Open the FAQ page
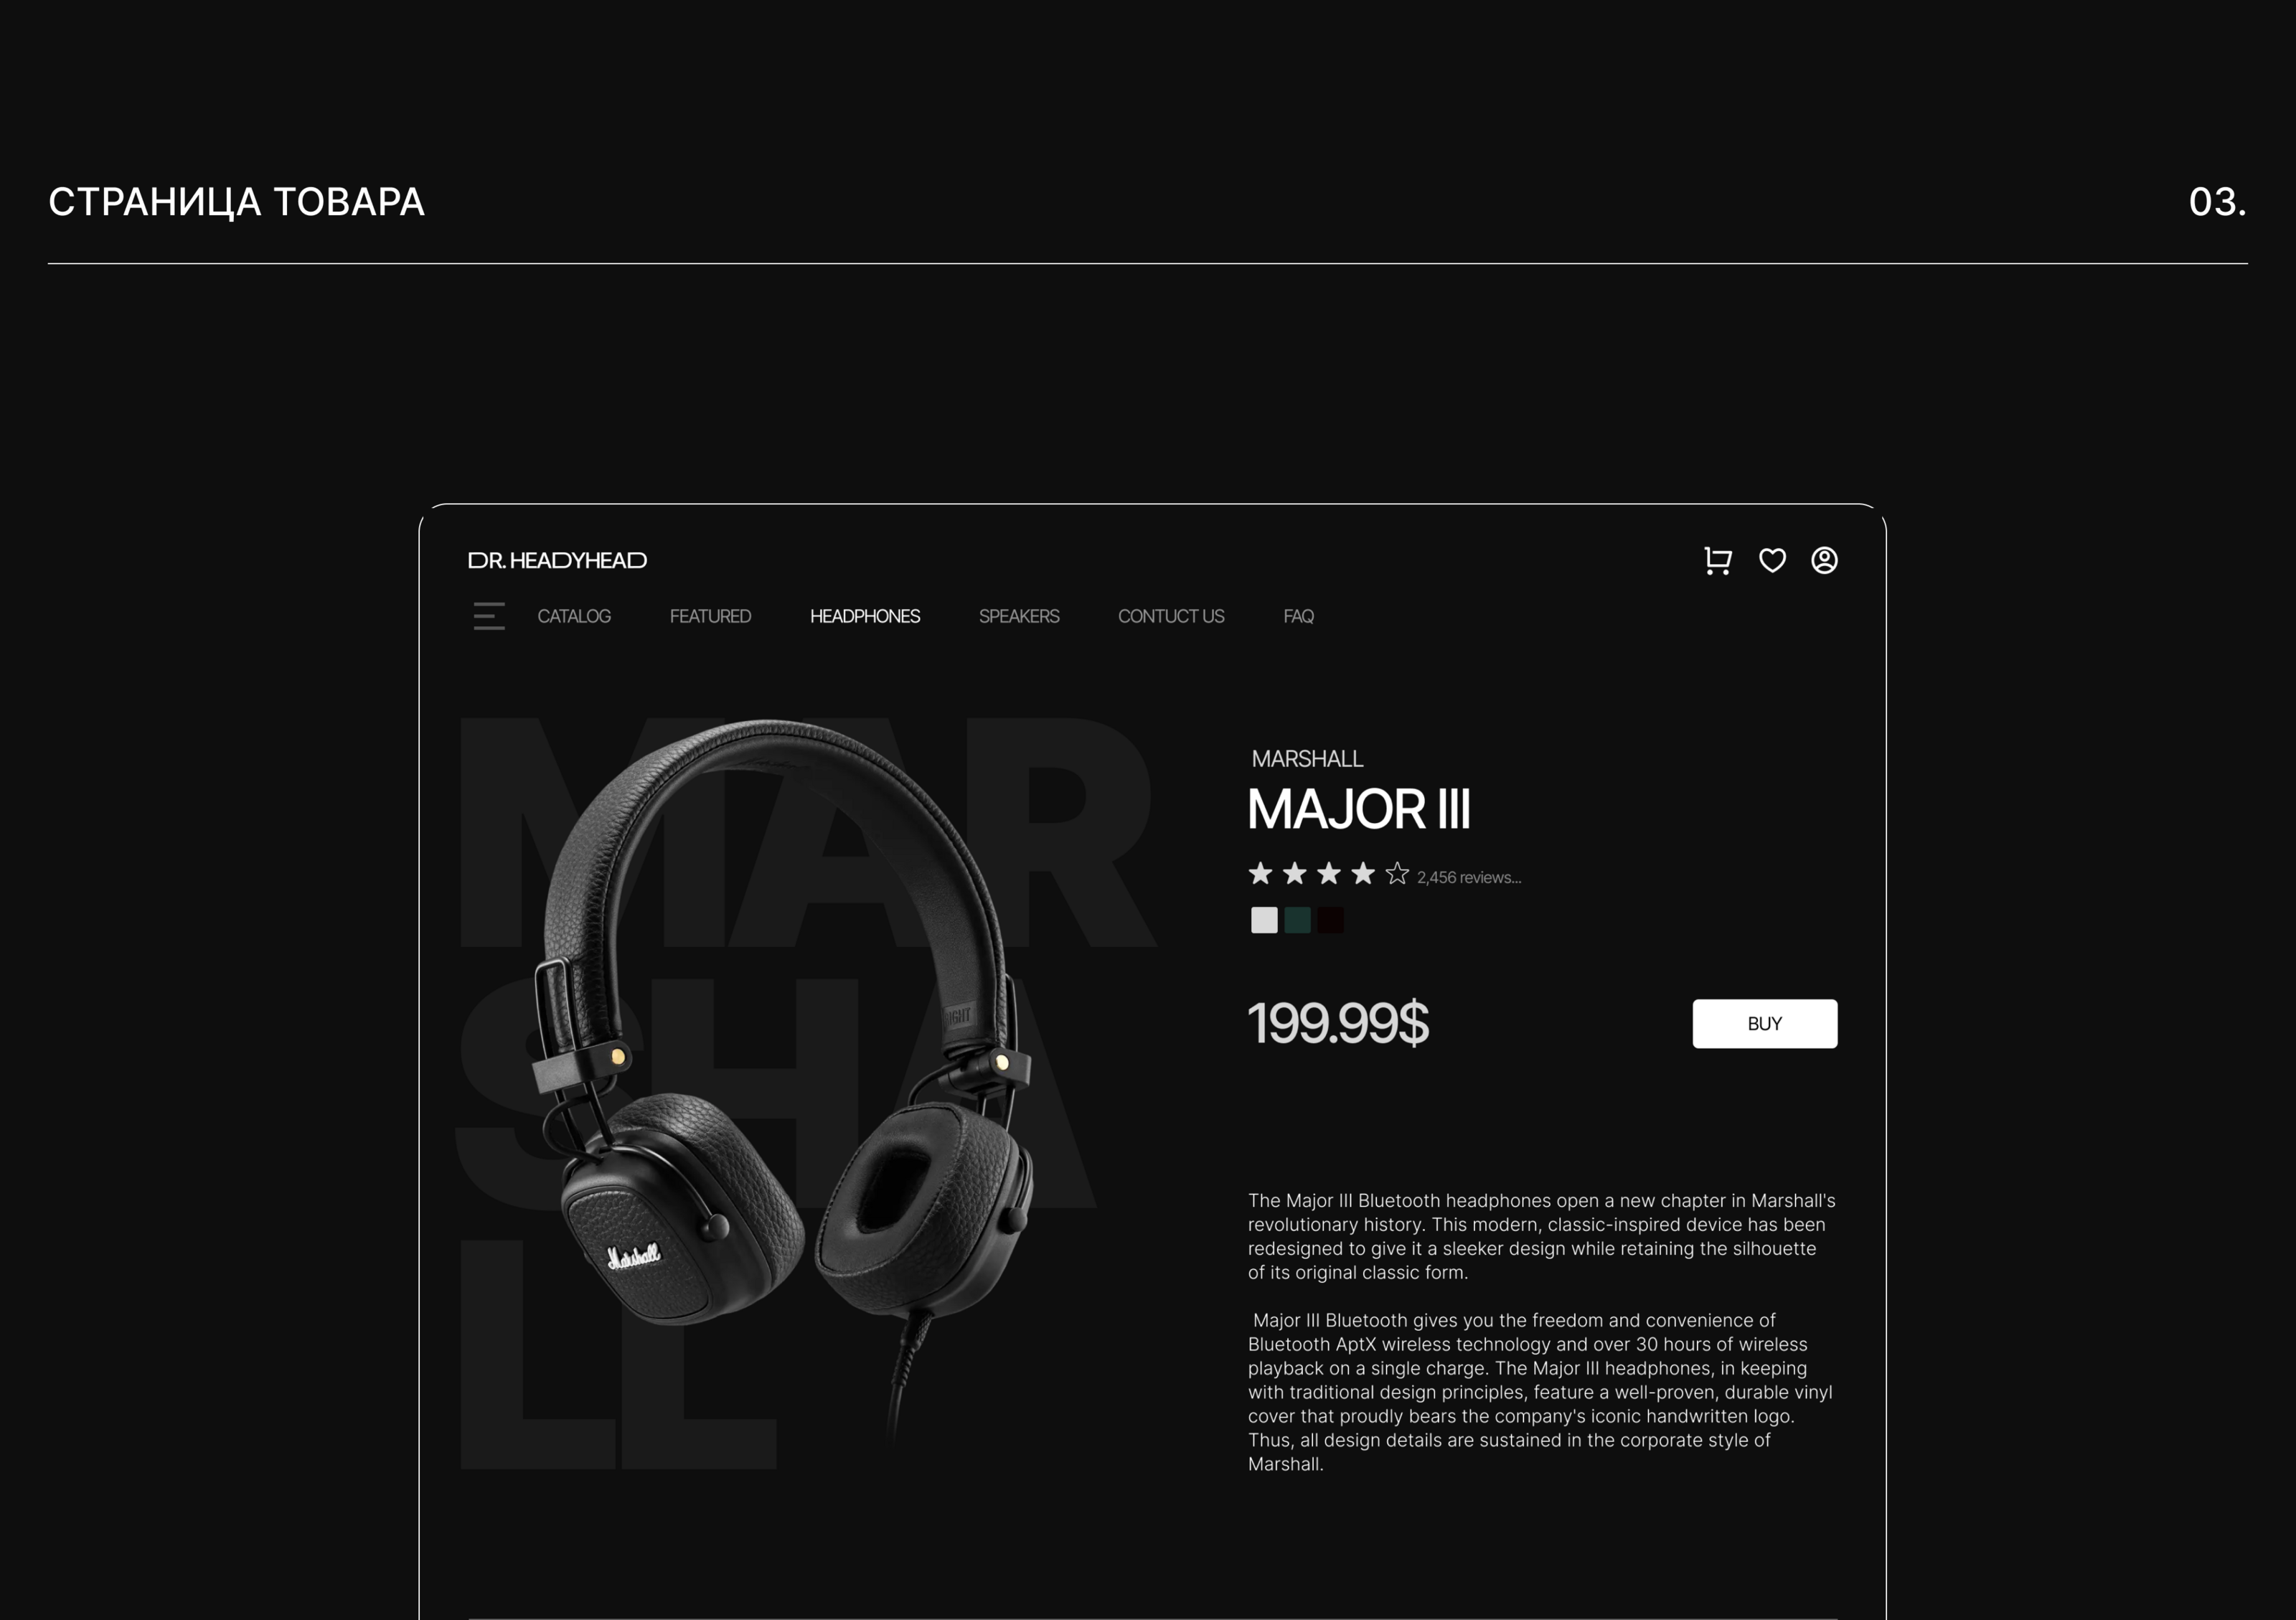This screenshot has height=1620, width=2296. point(1298,616)
